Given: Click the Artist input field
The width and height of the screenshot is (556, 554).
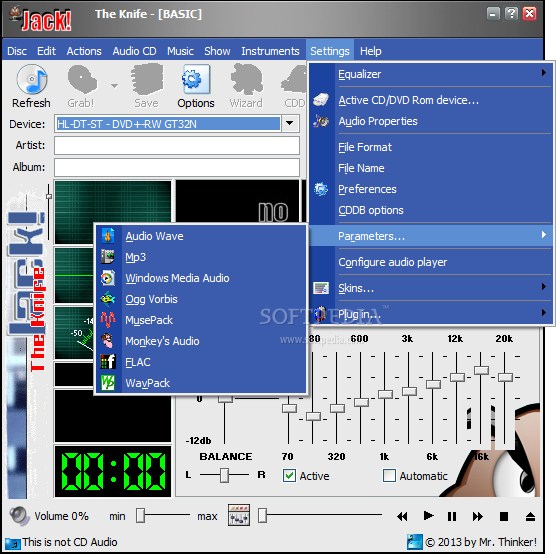Looking at the screenshot, I should pos(177,145).
